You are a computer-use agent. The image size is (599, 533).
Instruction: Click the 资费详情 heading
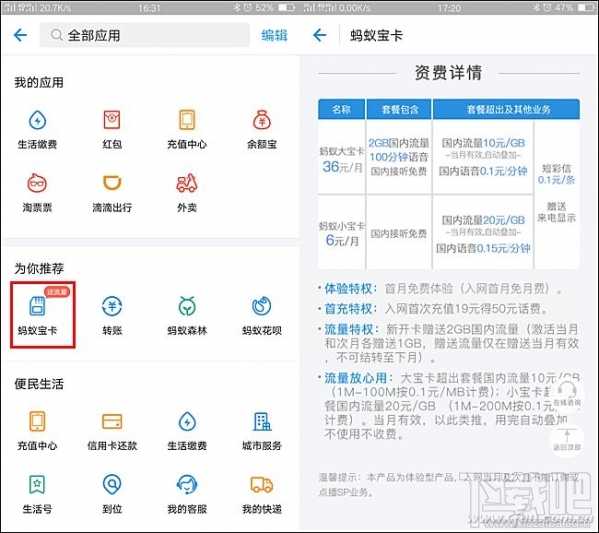click(x=448, y=73)
